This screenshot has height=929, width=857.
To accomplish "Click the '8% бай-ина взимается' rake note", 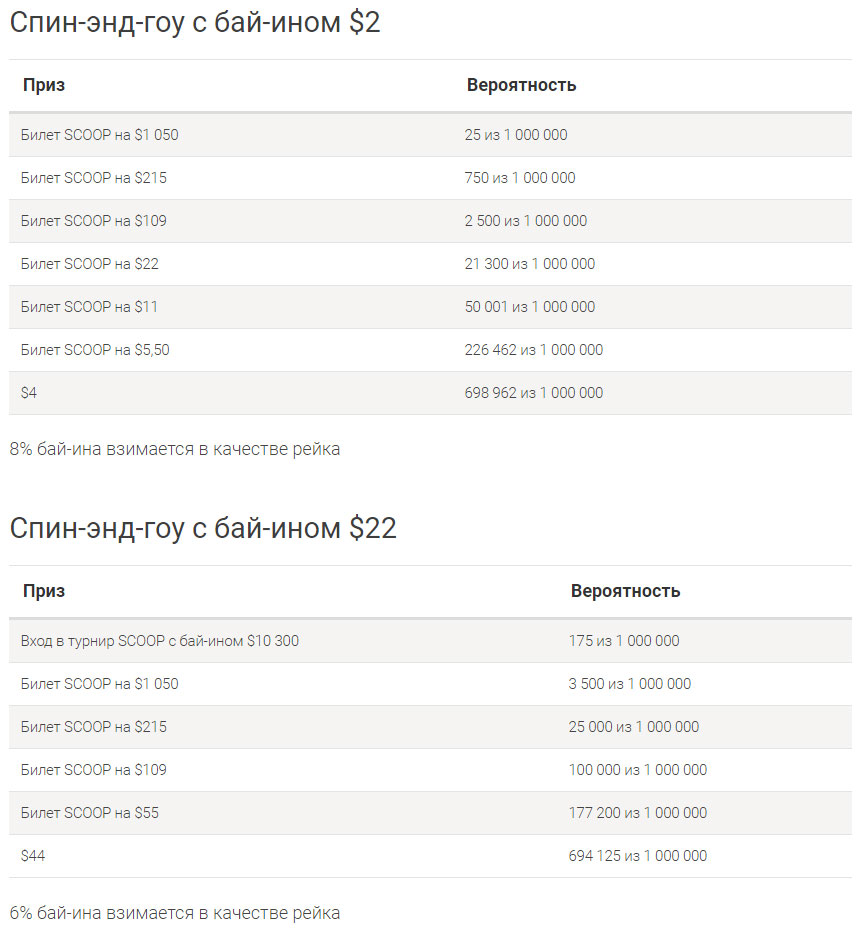I will [x=175, y=449].
